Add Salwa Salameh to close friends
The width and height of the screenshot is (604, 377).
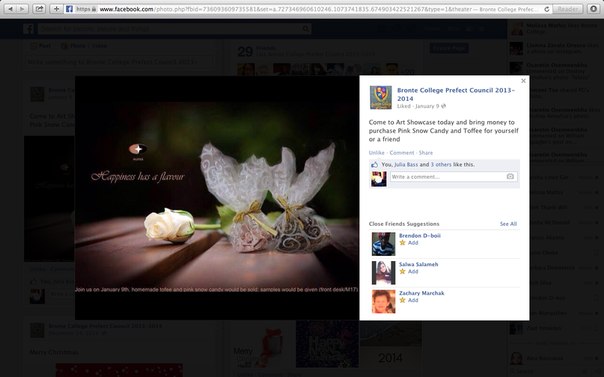point(409,271)
